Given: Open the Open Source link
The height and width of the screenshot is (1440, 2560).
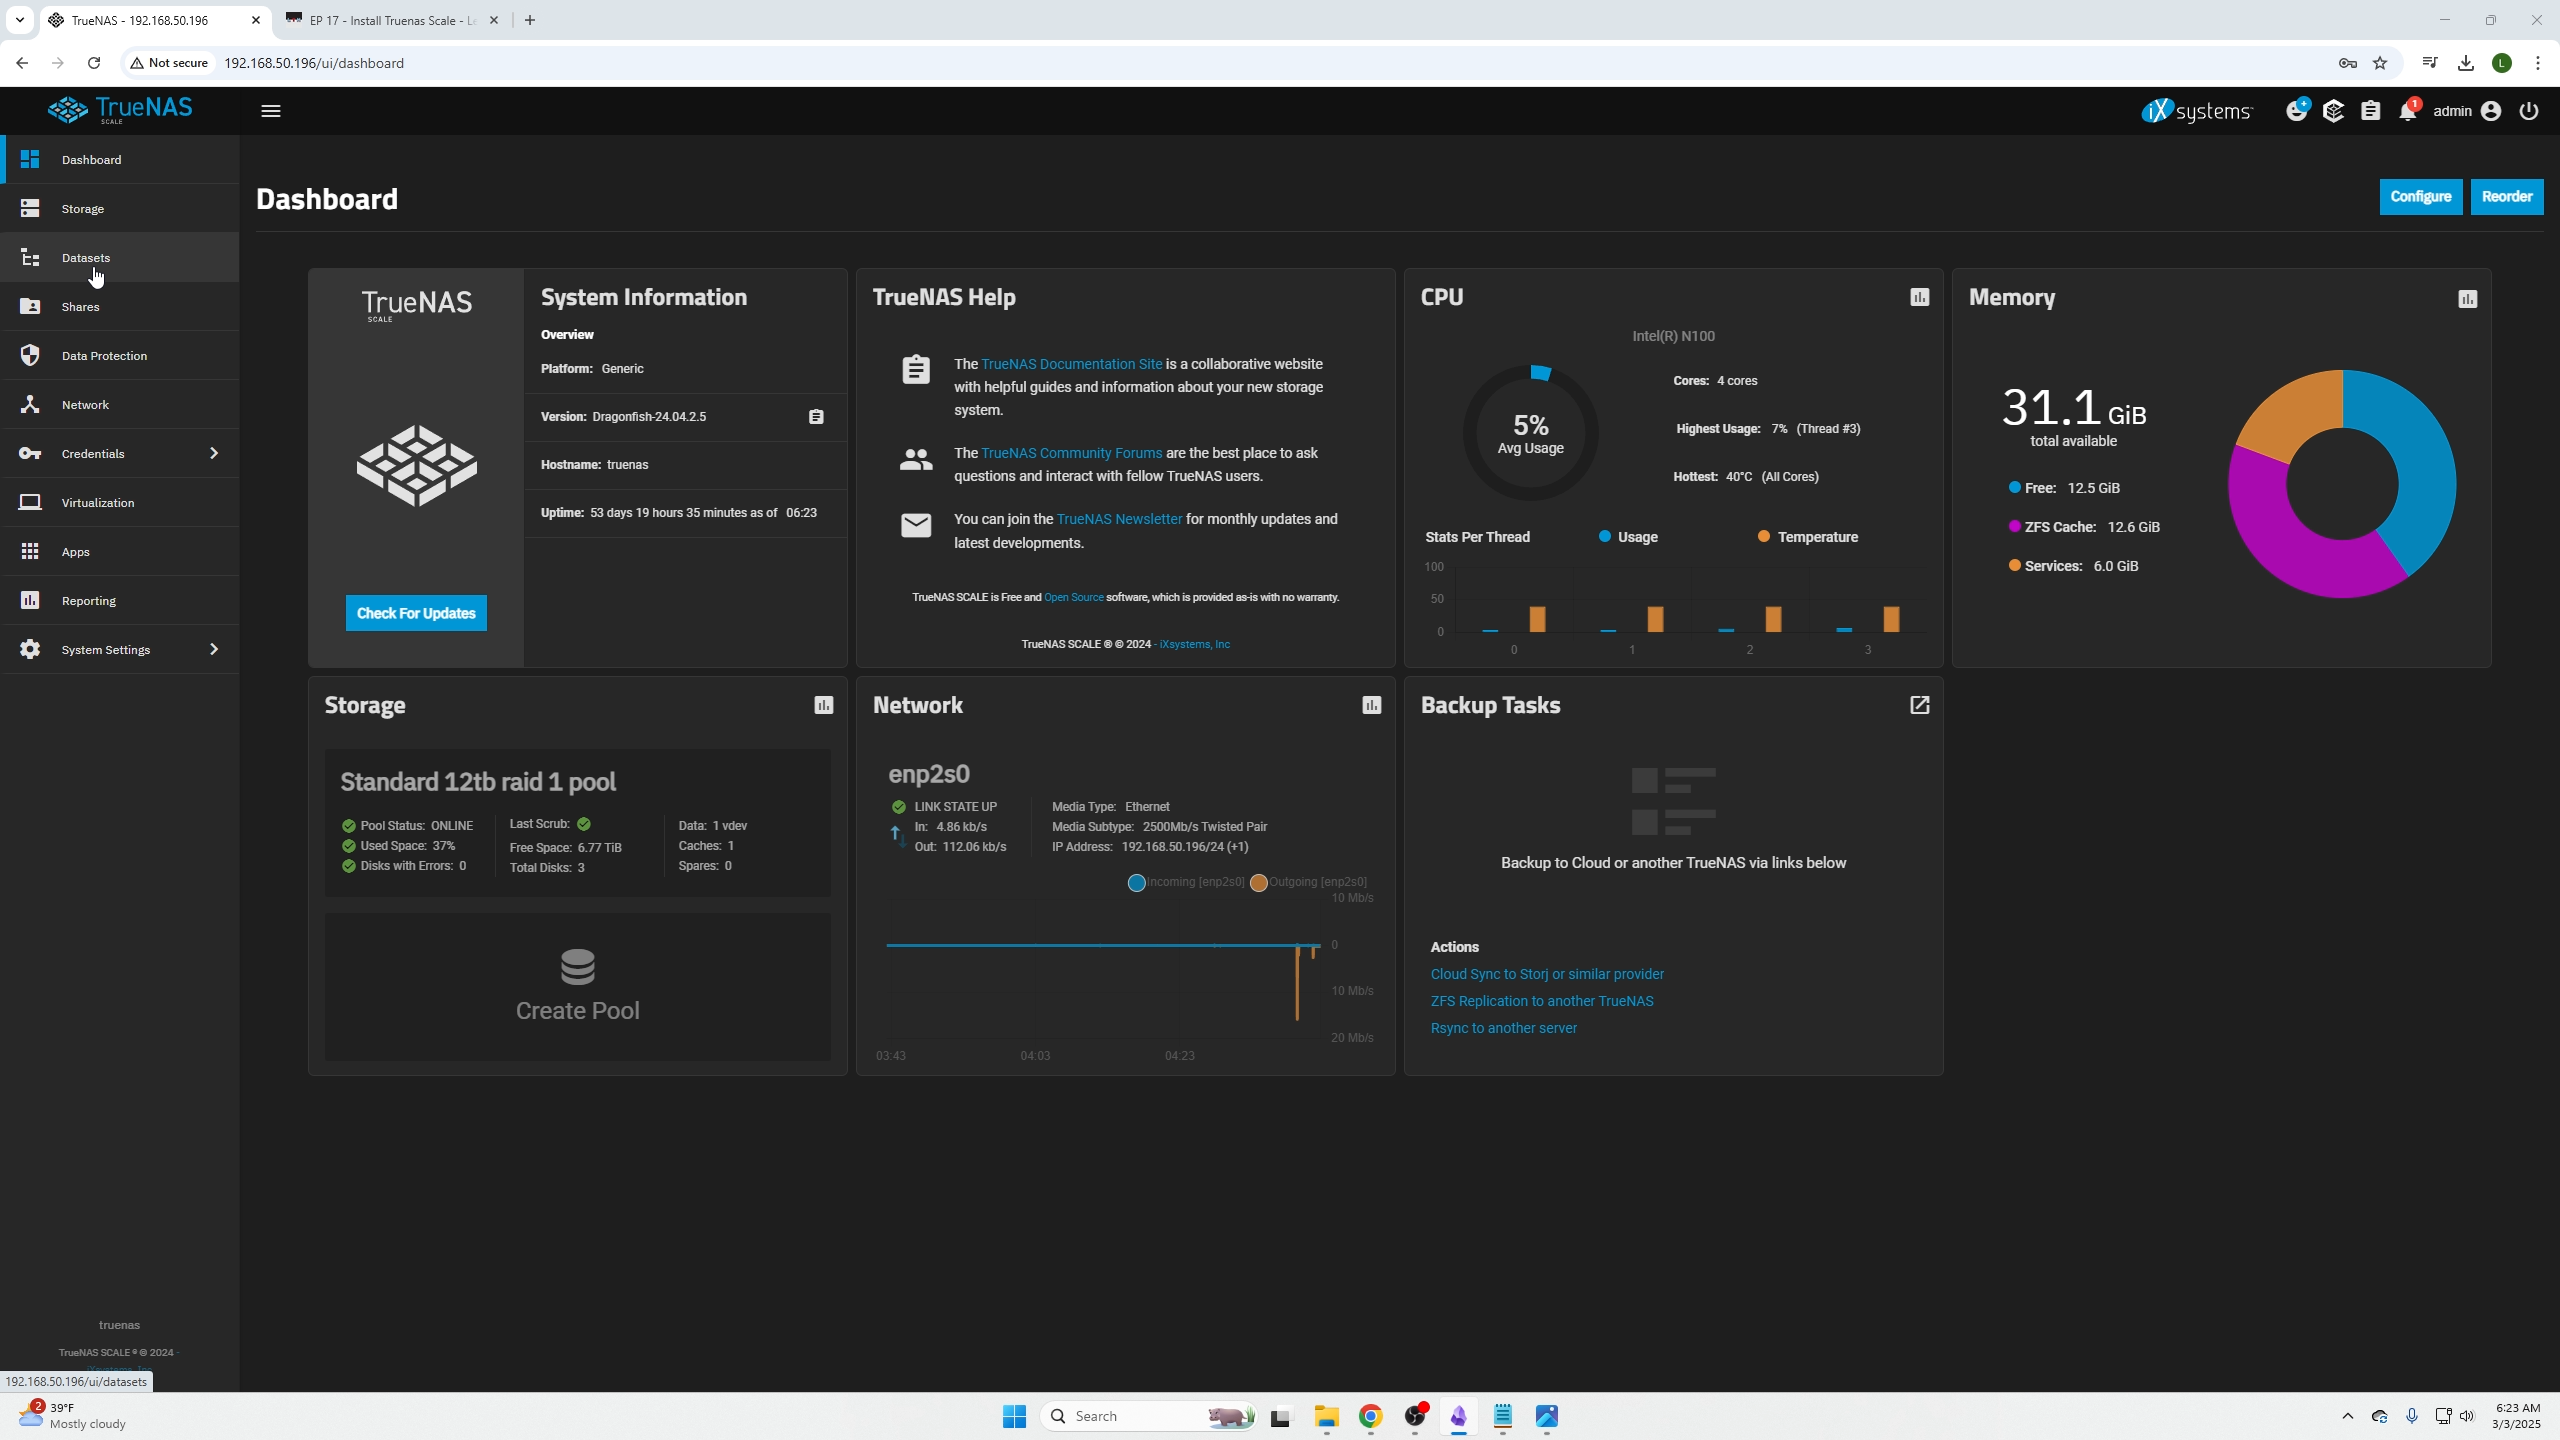Looking at the screenshot, I should click(x=1073, y=597).
